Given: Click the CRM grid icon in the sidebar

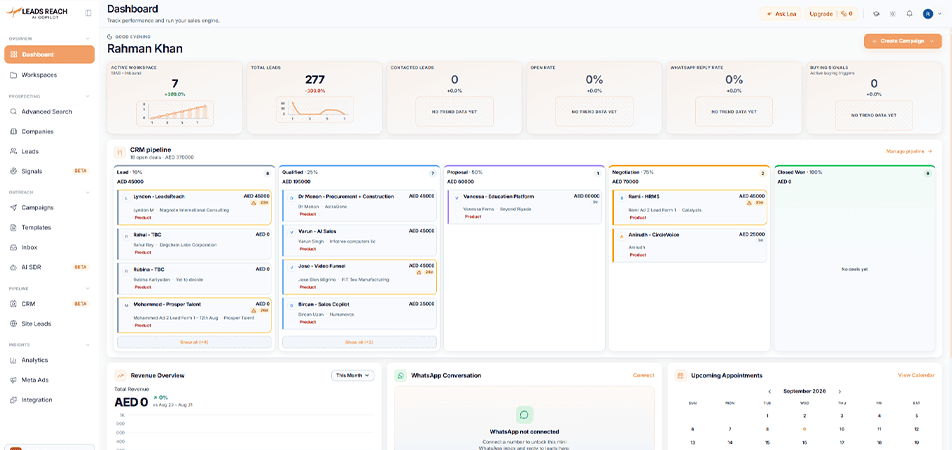Looking at the screenshot, I should point(14,304).
